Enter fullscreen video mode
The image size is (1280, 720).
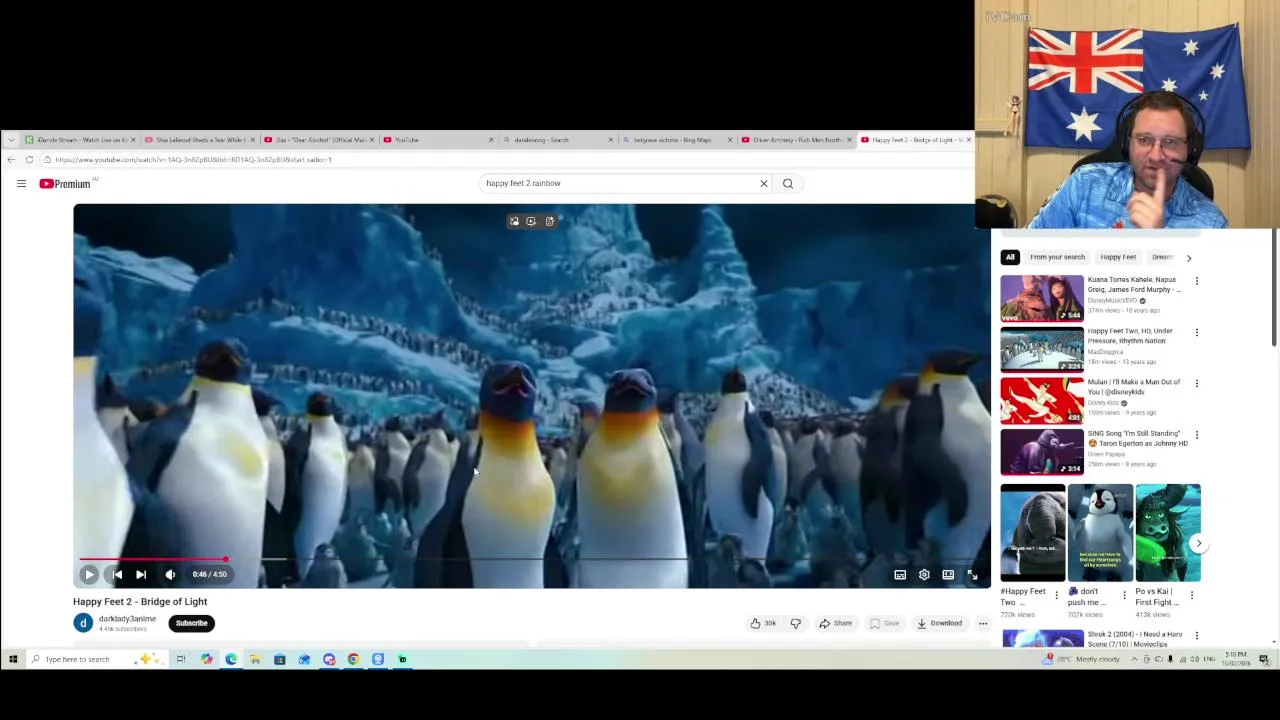point(972,575)
